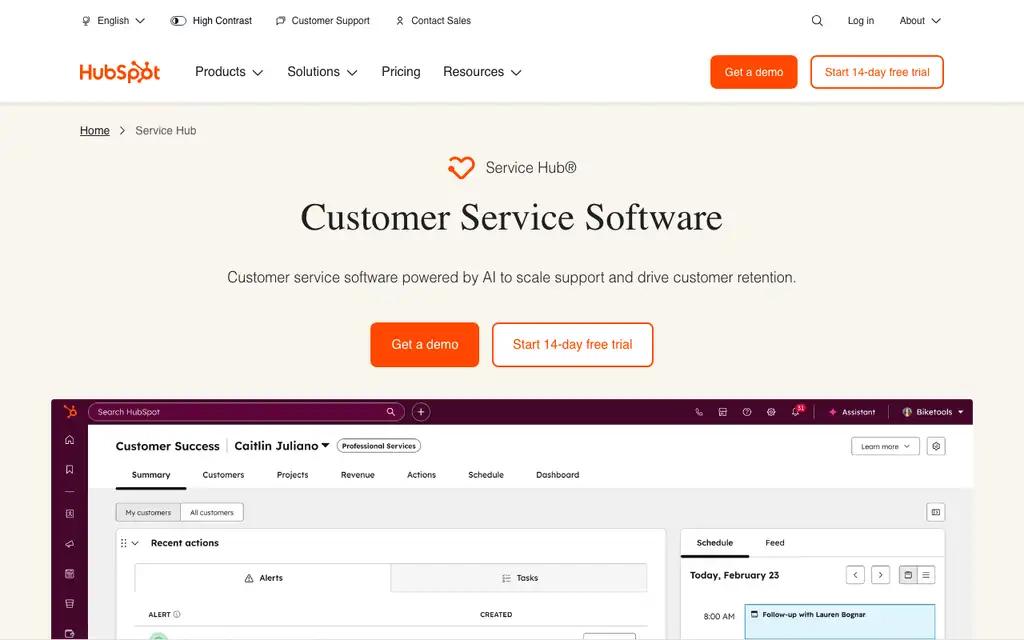Collapse the Recent actions section
This screenshot has height=640, width=1024.
(x=135, y=543)
